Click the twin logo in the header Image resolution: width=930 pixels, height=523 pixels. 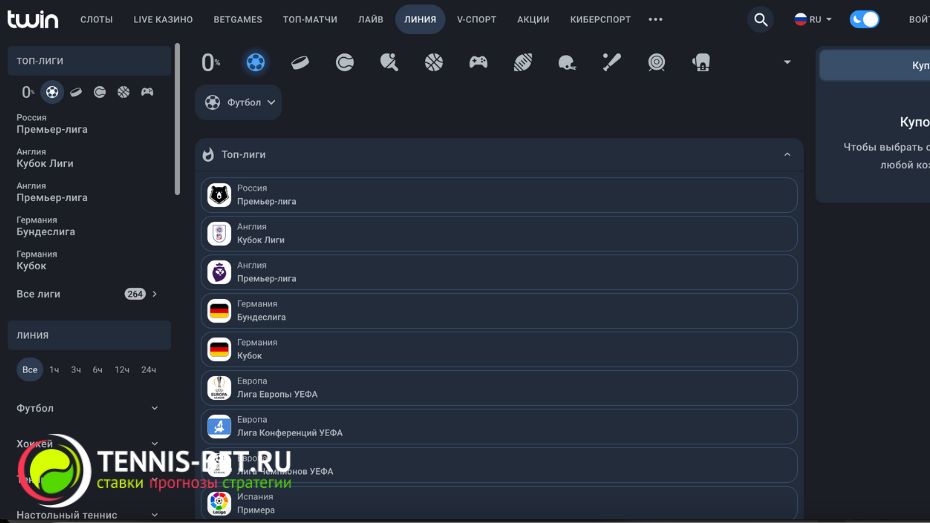click(33, 19)
